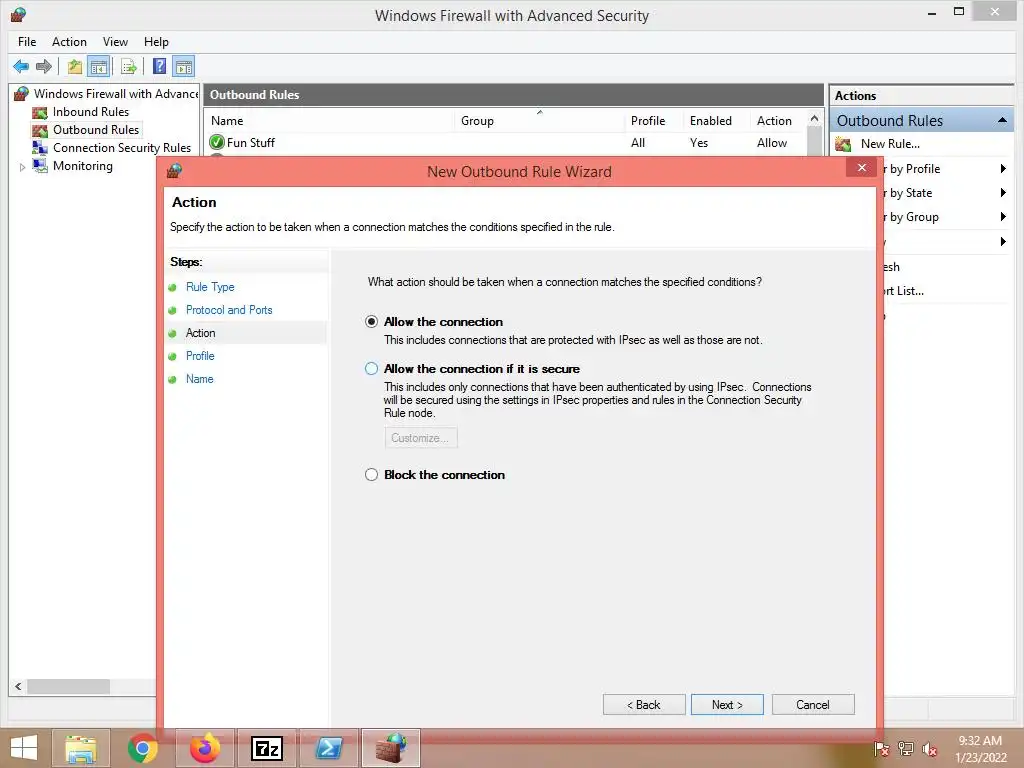Screen dimensions: 1024x768
Task: Click the New Rule icon in Actions pane
Action: [x=843, y=144]
